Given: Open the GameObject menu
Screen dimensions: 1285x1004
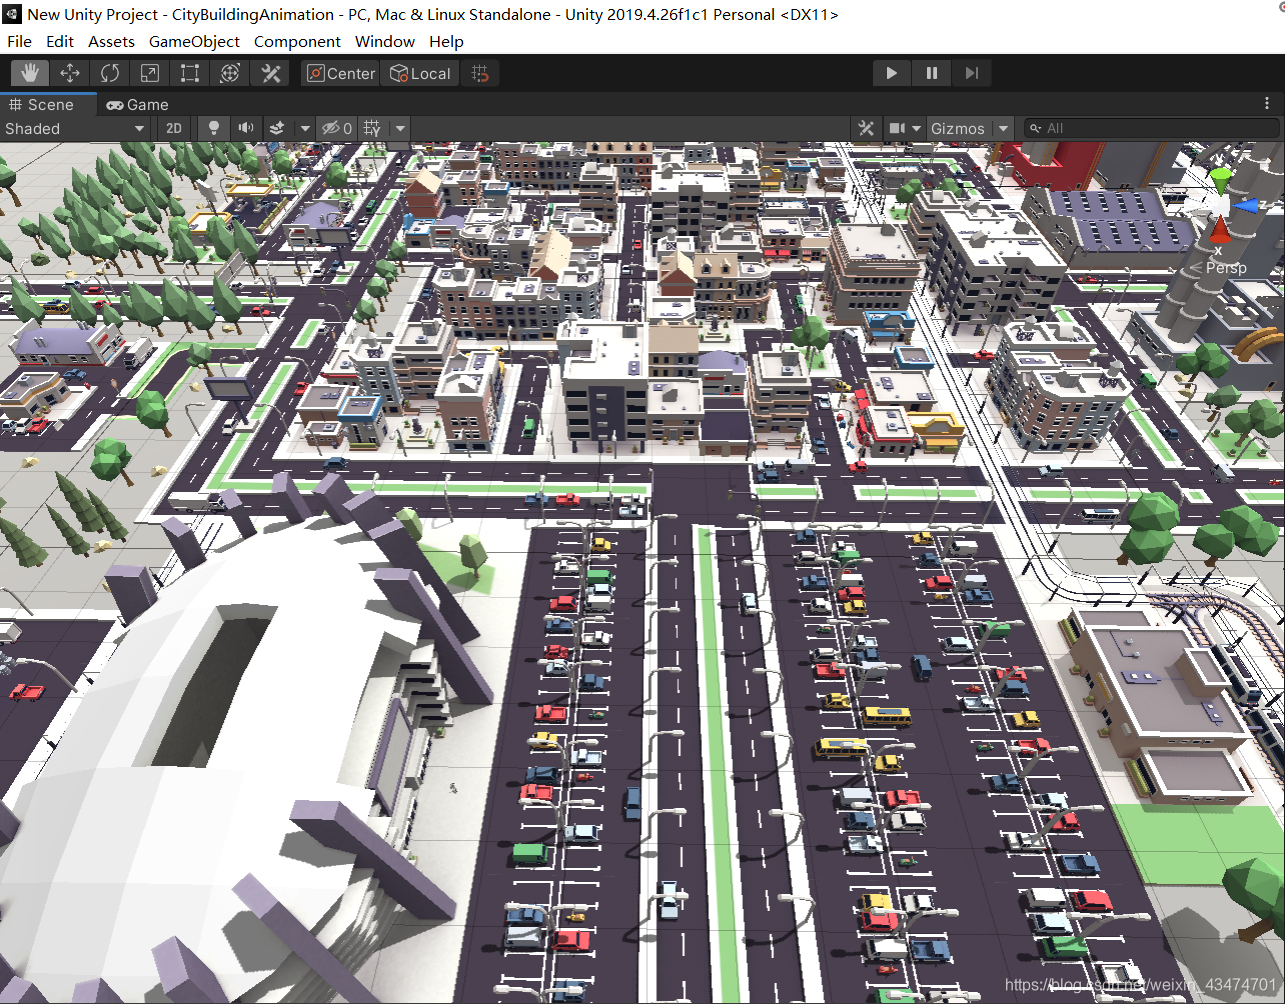Looking at the screenshot, I should [x=194, y=41].
